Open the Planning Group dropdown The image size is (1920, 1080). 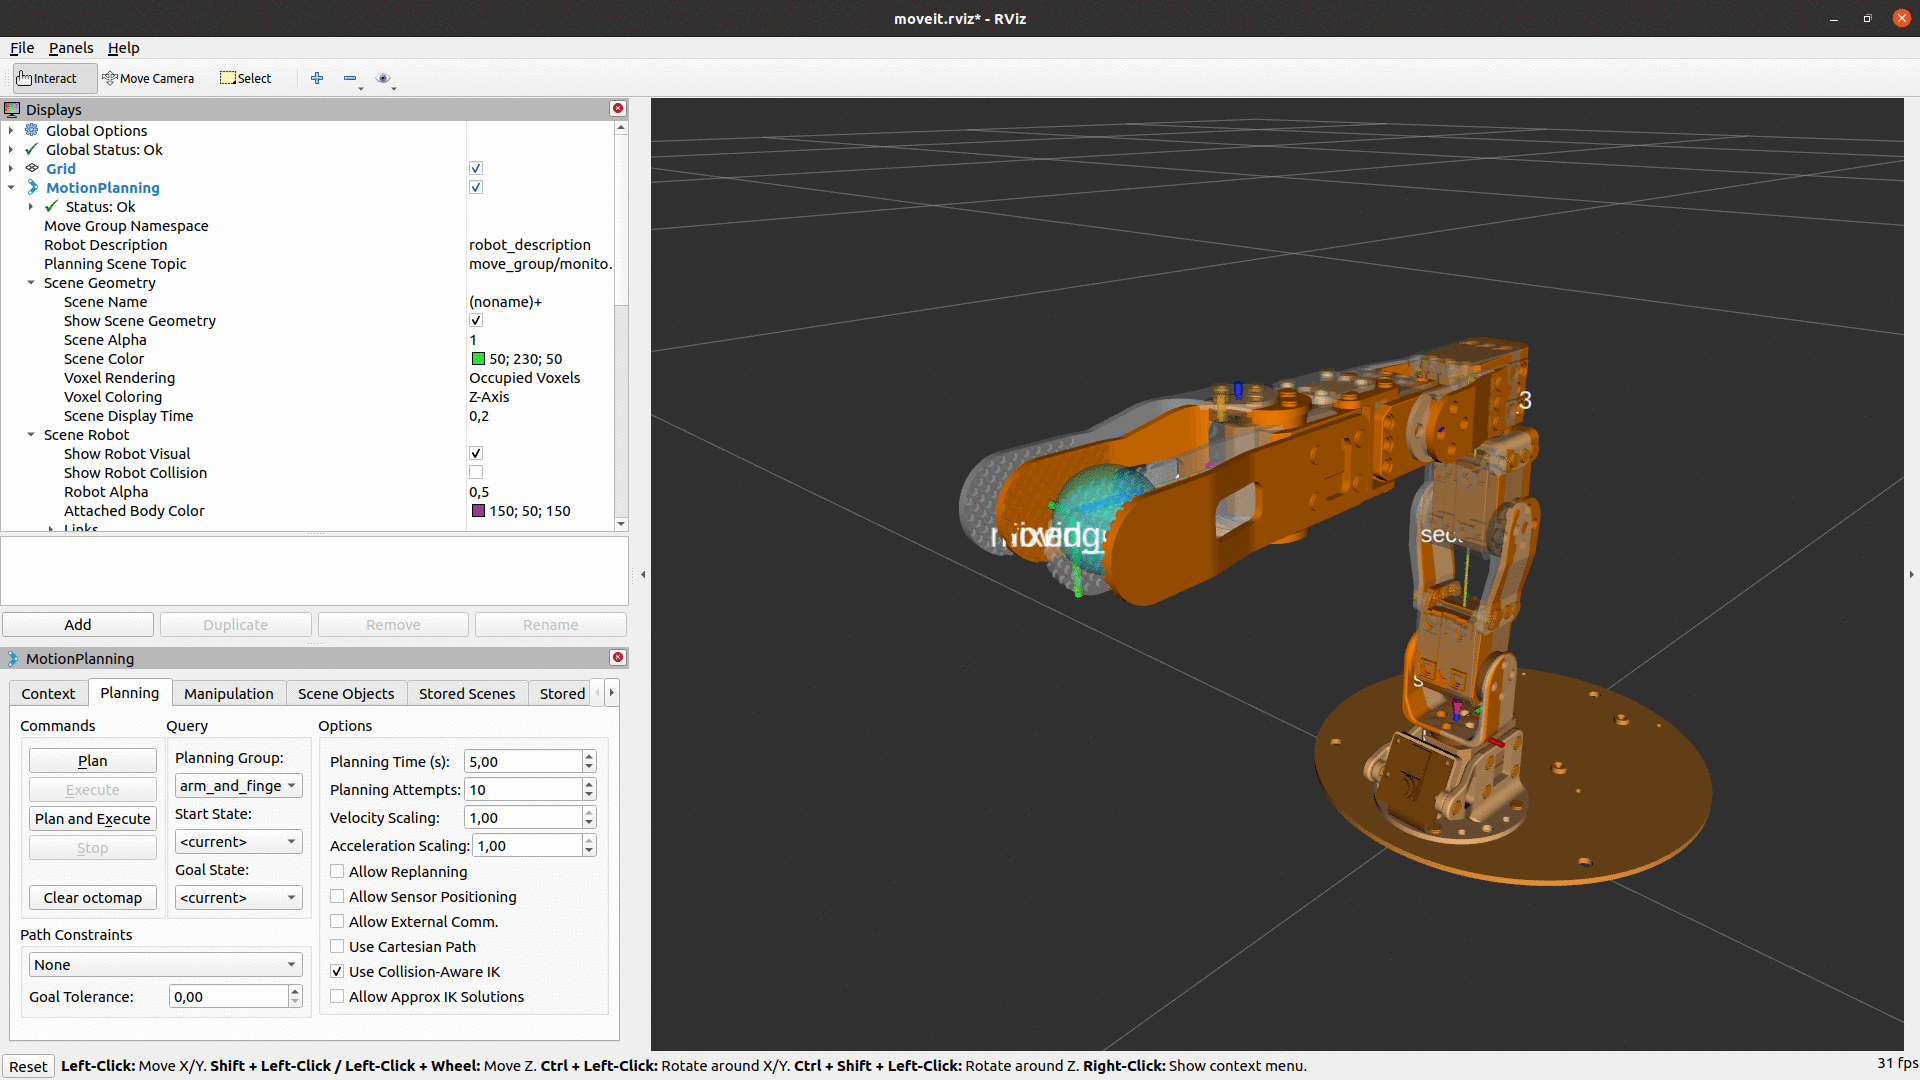tap(238, 786)
